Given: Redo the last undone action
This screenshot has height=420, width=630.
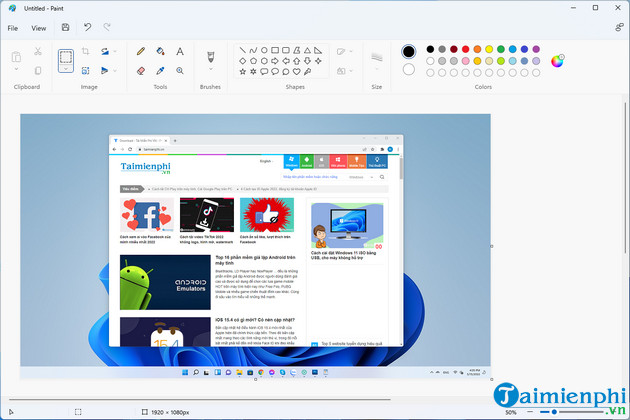Looking at the screenshot, I should click(x=107, y=27).
